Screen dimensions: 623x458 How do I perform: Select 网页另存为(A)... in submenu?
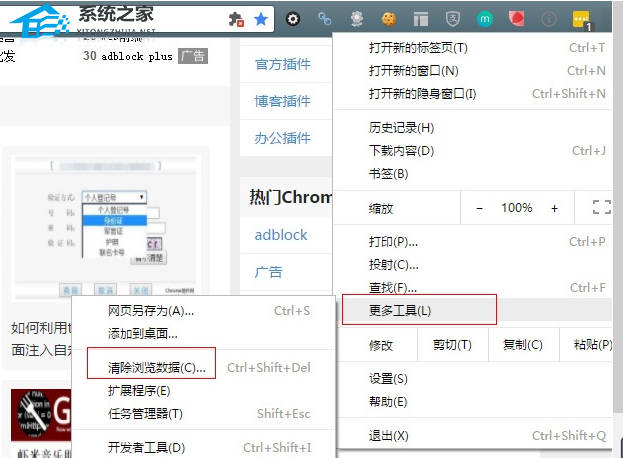pyautogui.click(x=203, y=311)
